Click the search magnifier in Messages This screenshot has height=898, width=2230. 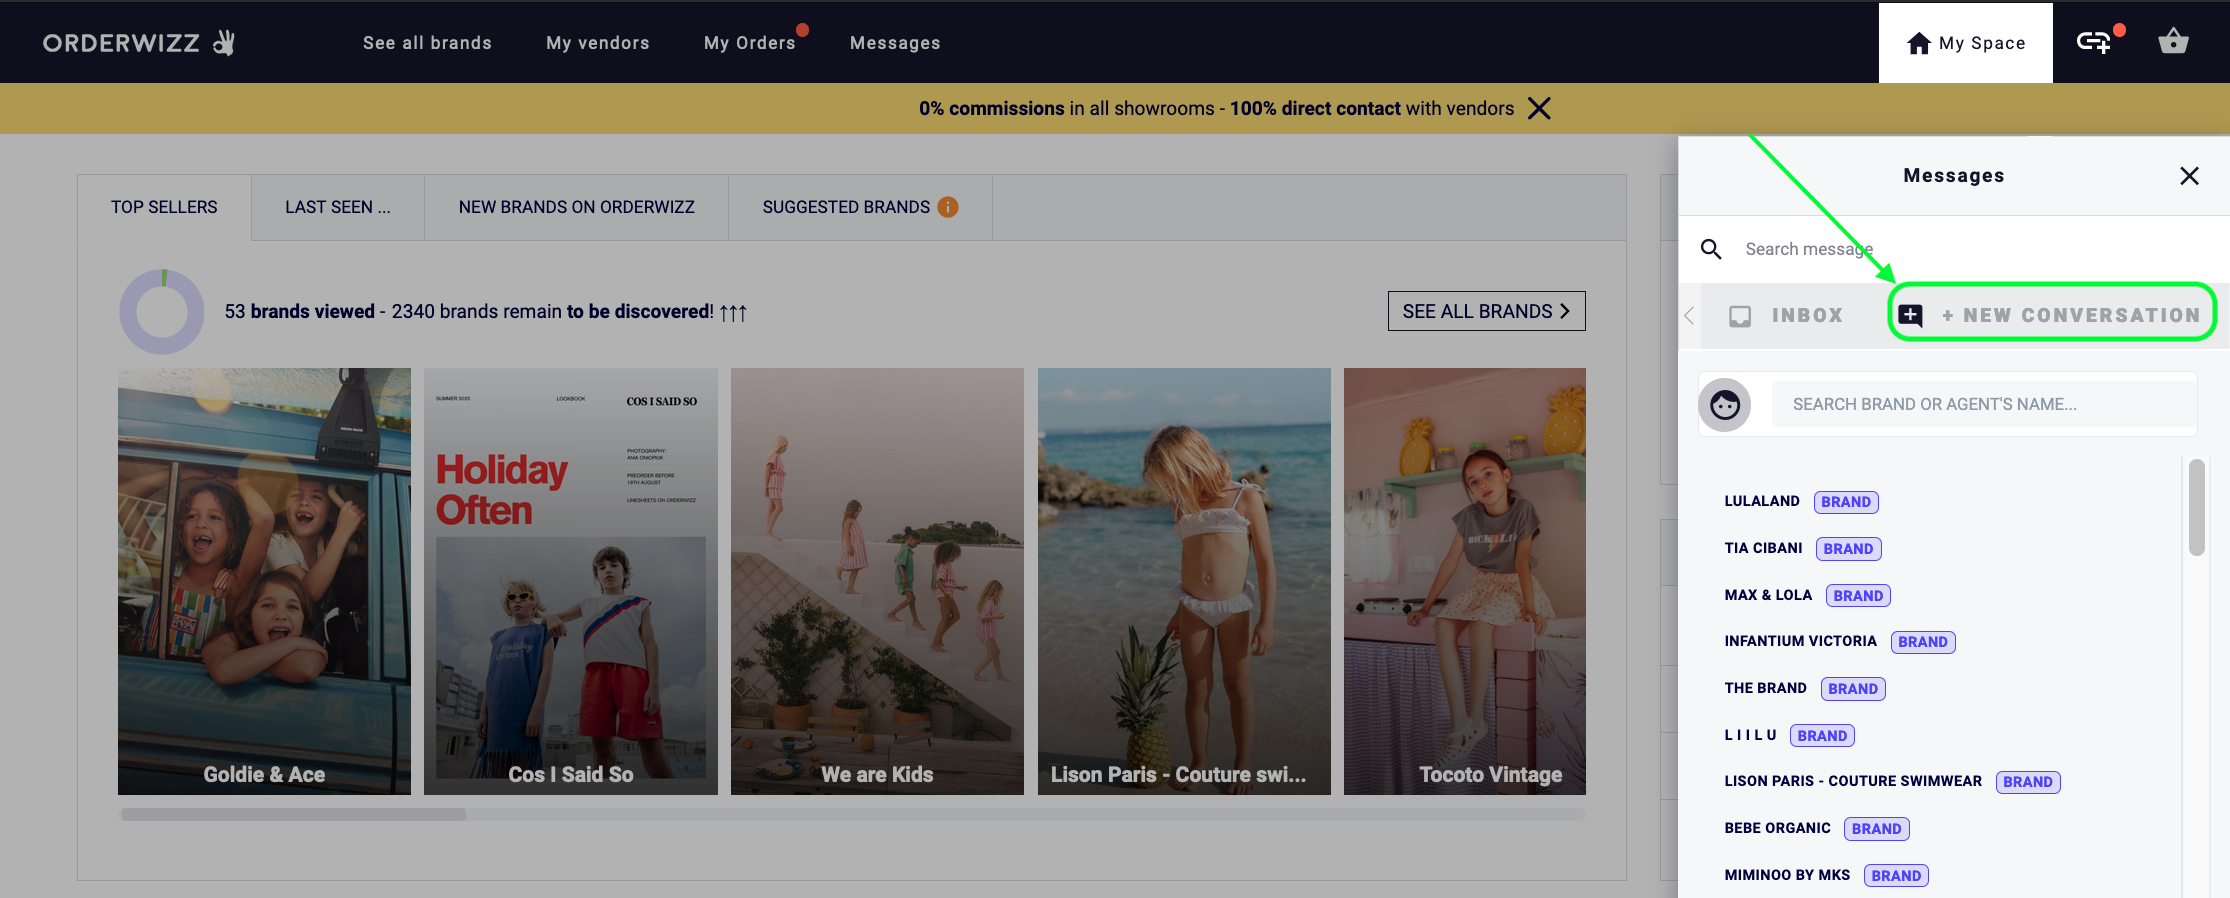pos(1711,249)
